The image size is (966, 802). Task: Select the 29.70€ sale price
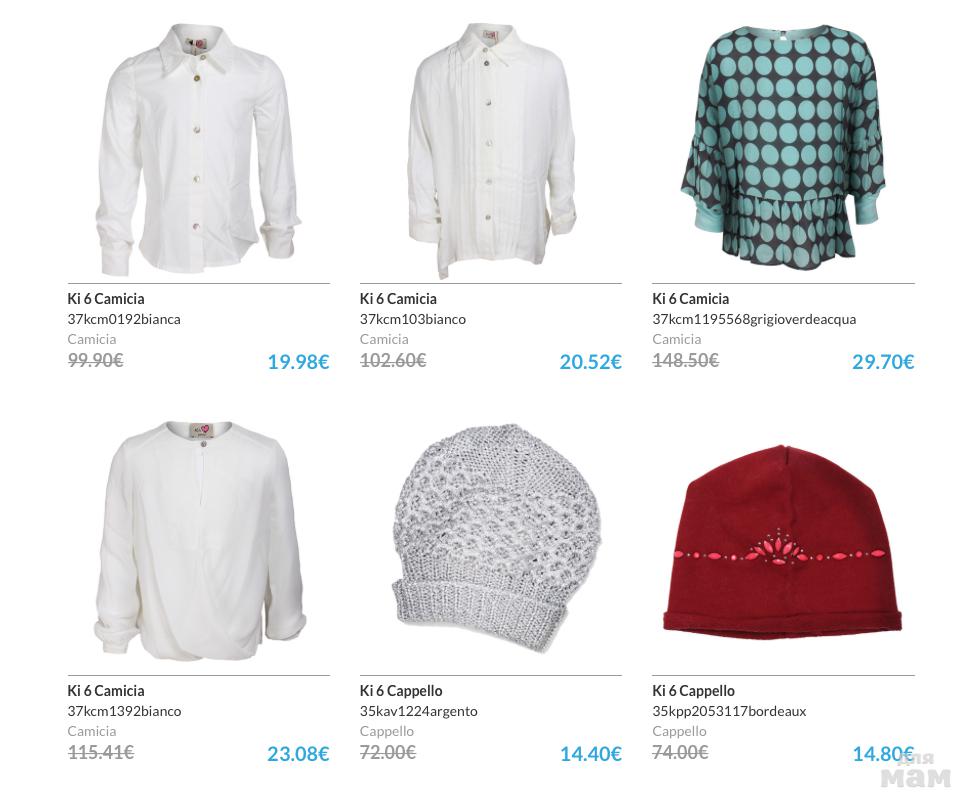coord(883,362)
